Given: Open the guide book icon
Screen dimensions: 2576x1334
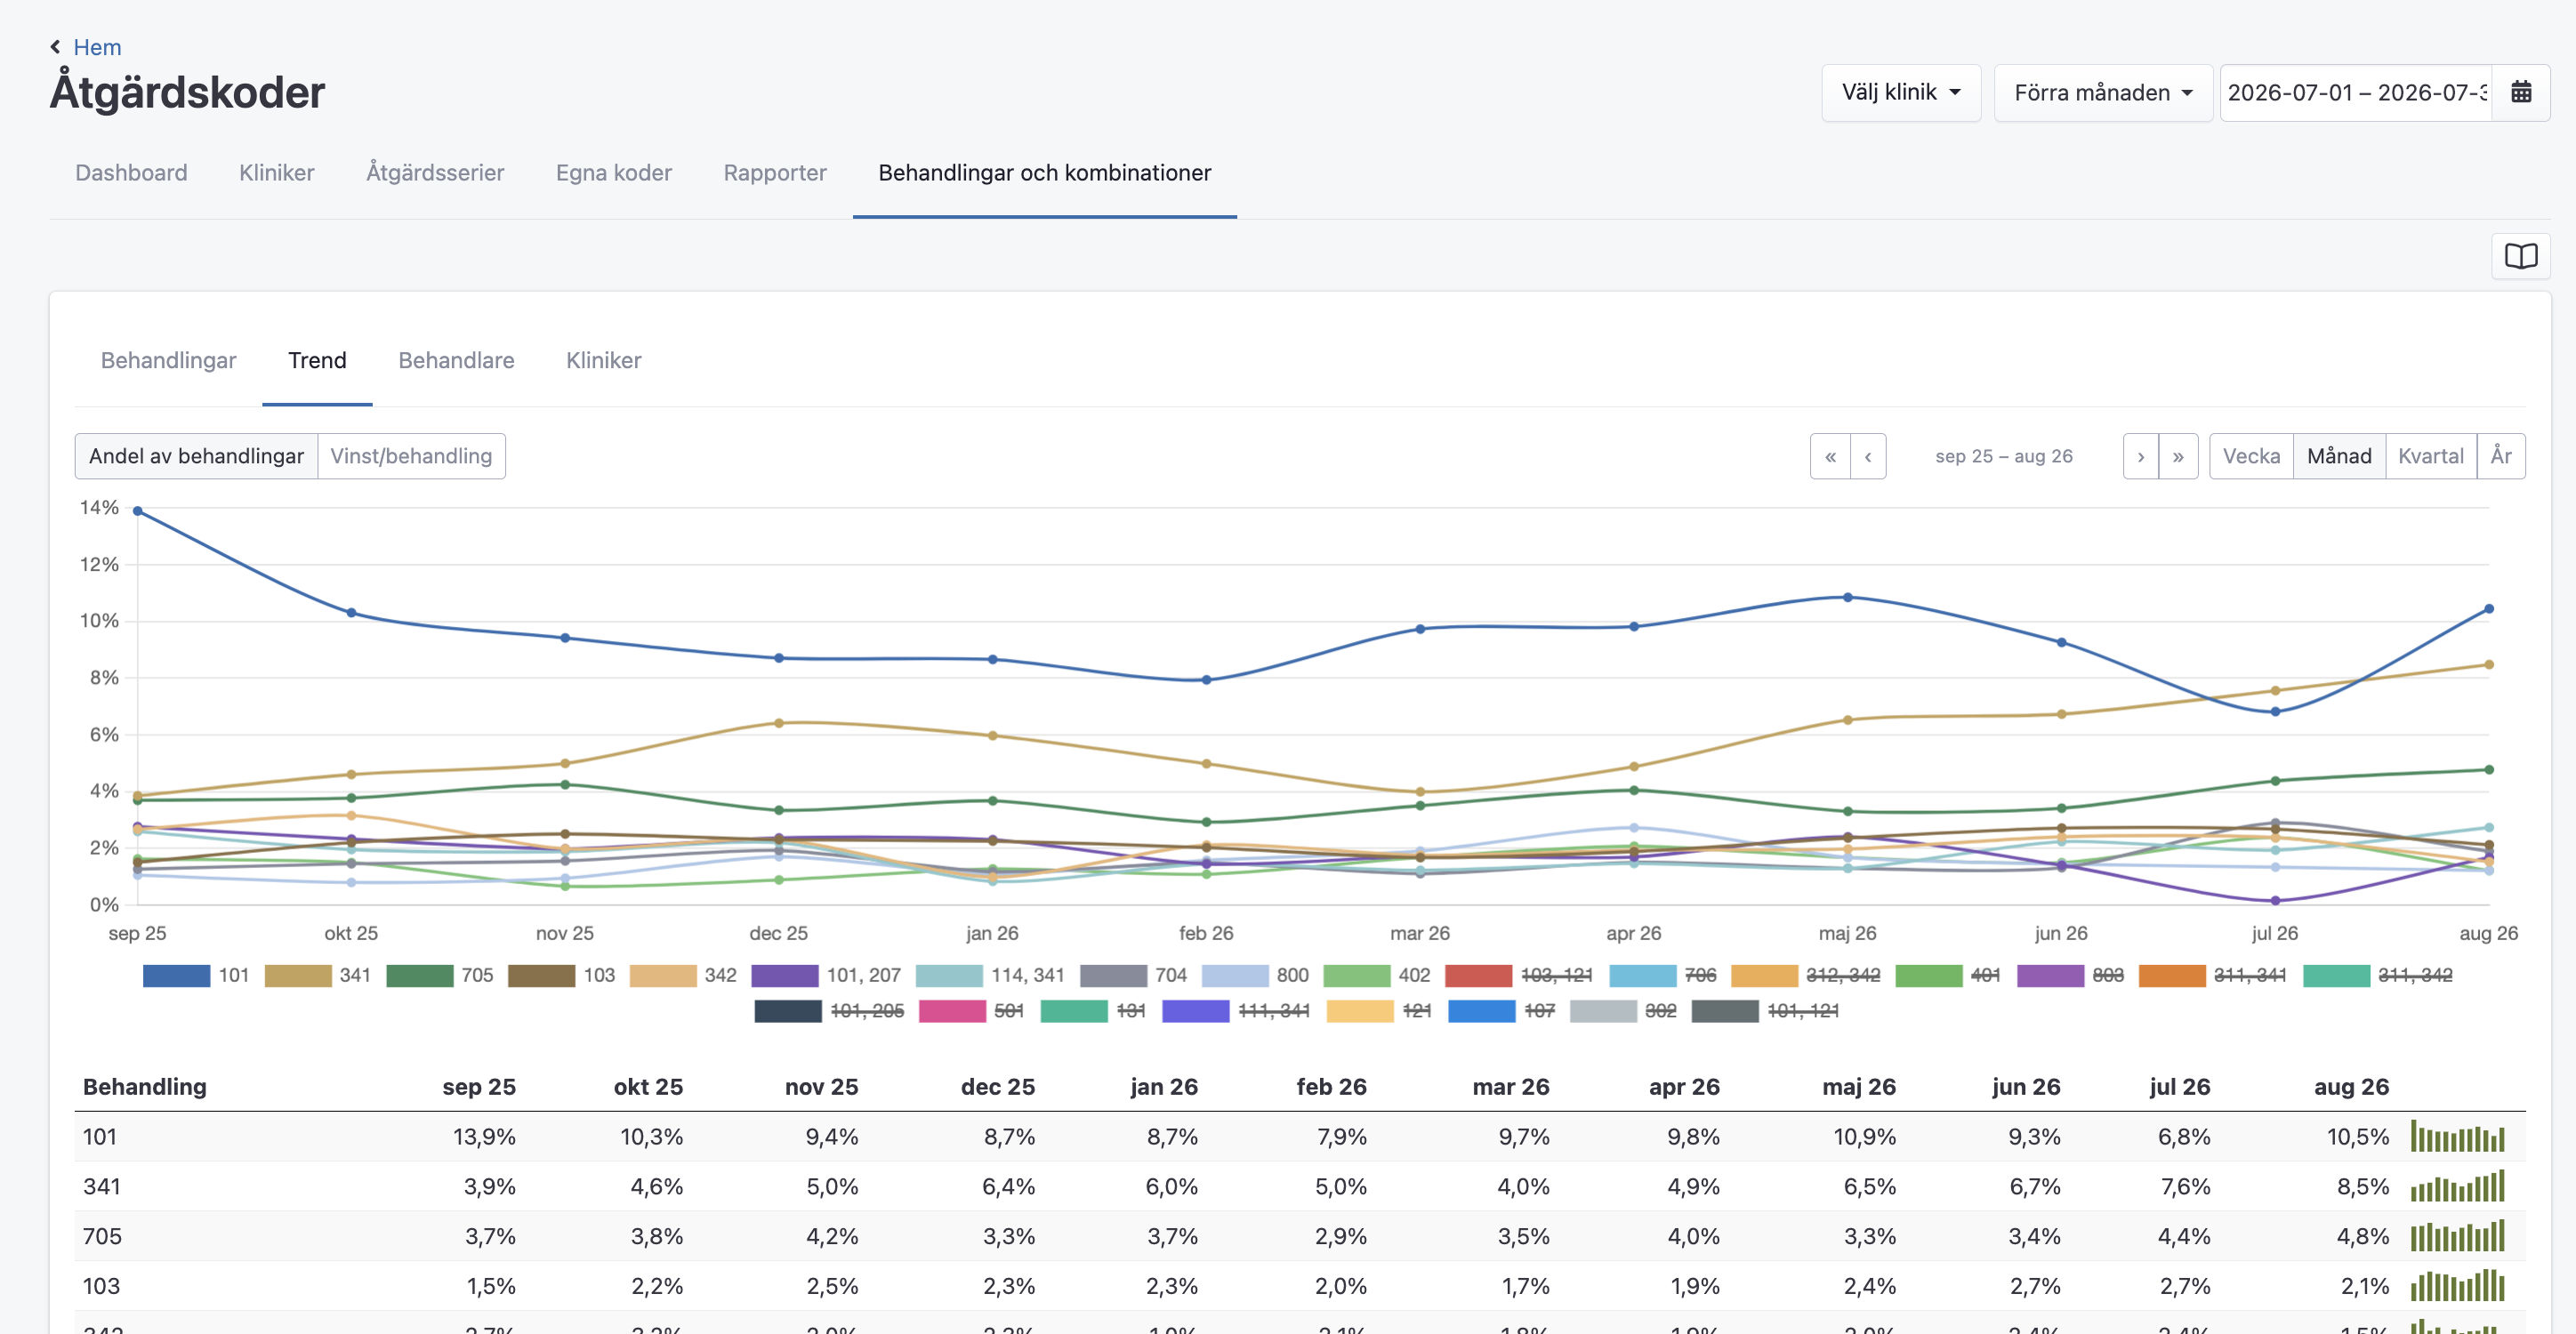Looking at the screenshot, I should (x=2521, y=256).
